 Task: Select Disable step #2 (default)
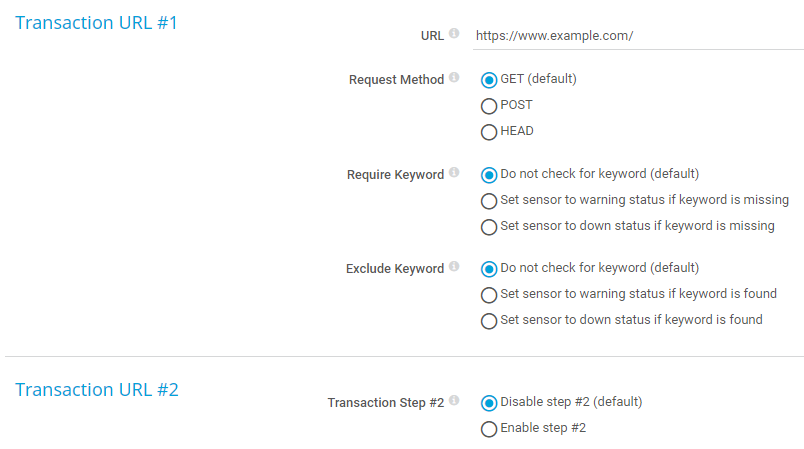click(489, 403)
